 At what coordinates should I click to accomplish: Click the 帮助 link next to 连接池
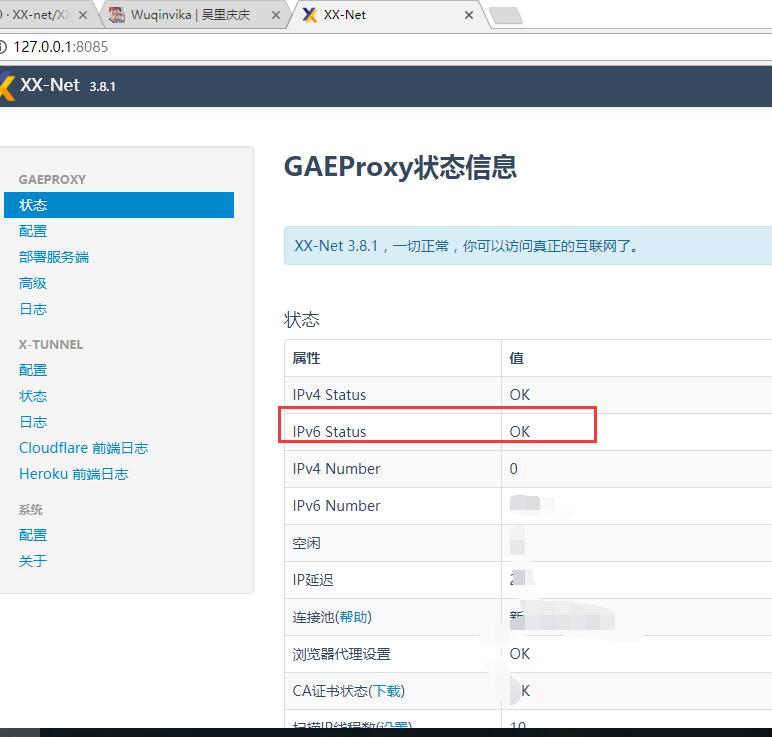[354, 617]
